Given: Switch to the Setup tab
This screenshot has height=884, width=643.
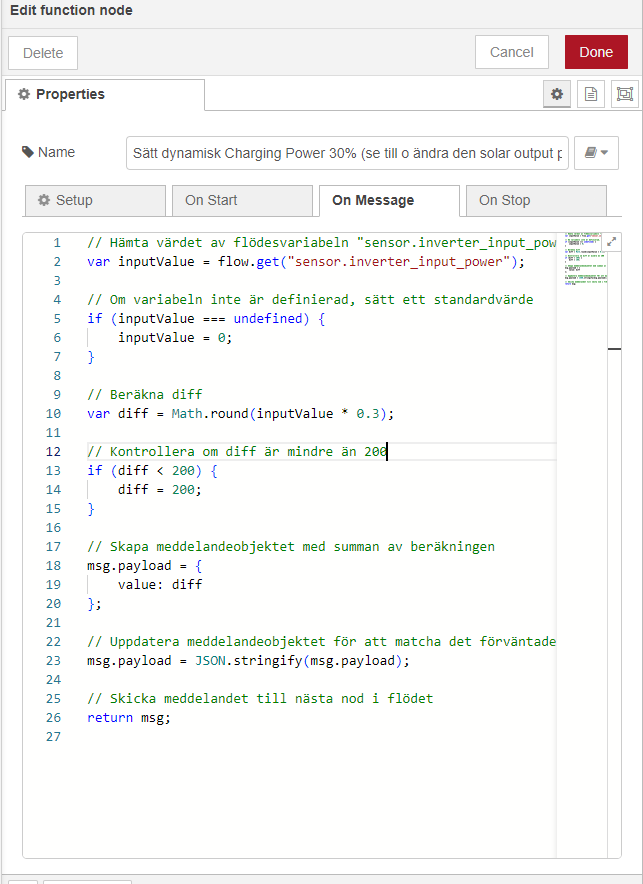Looking at the screenshot, I should (95, 201).
